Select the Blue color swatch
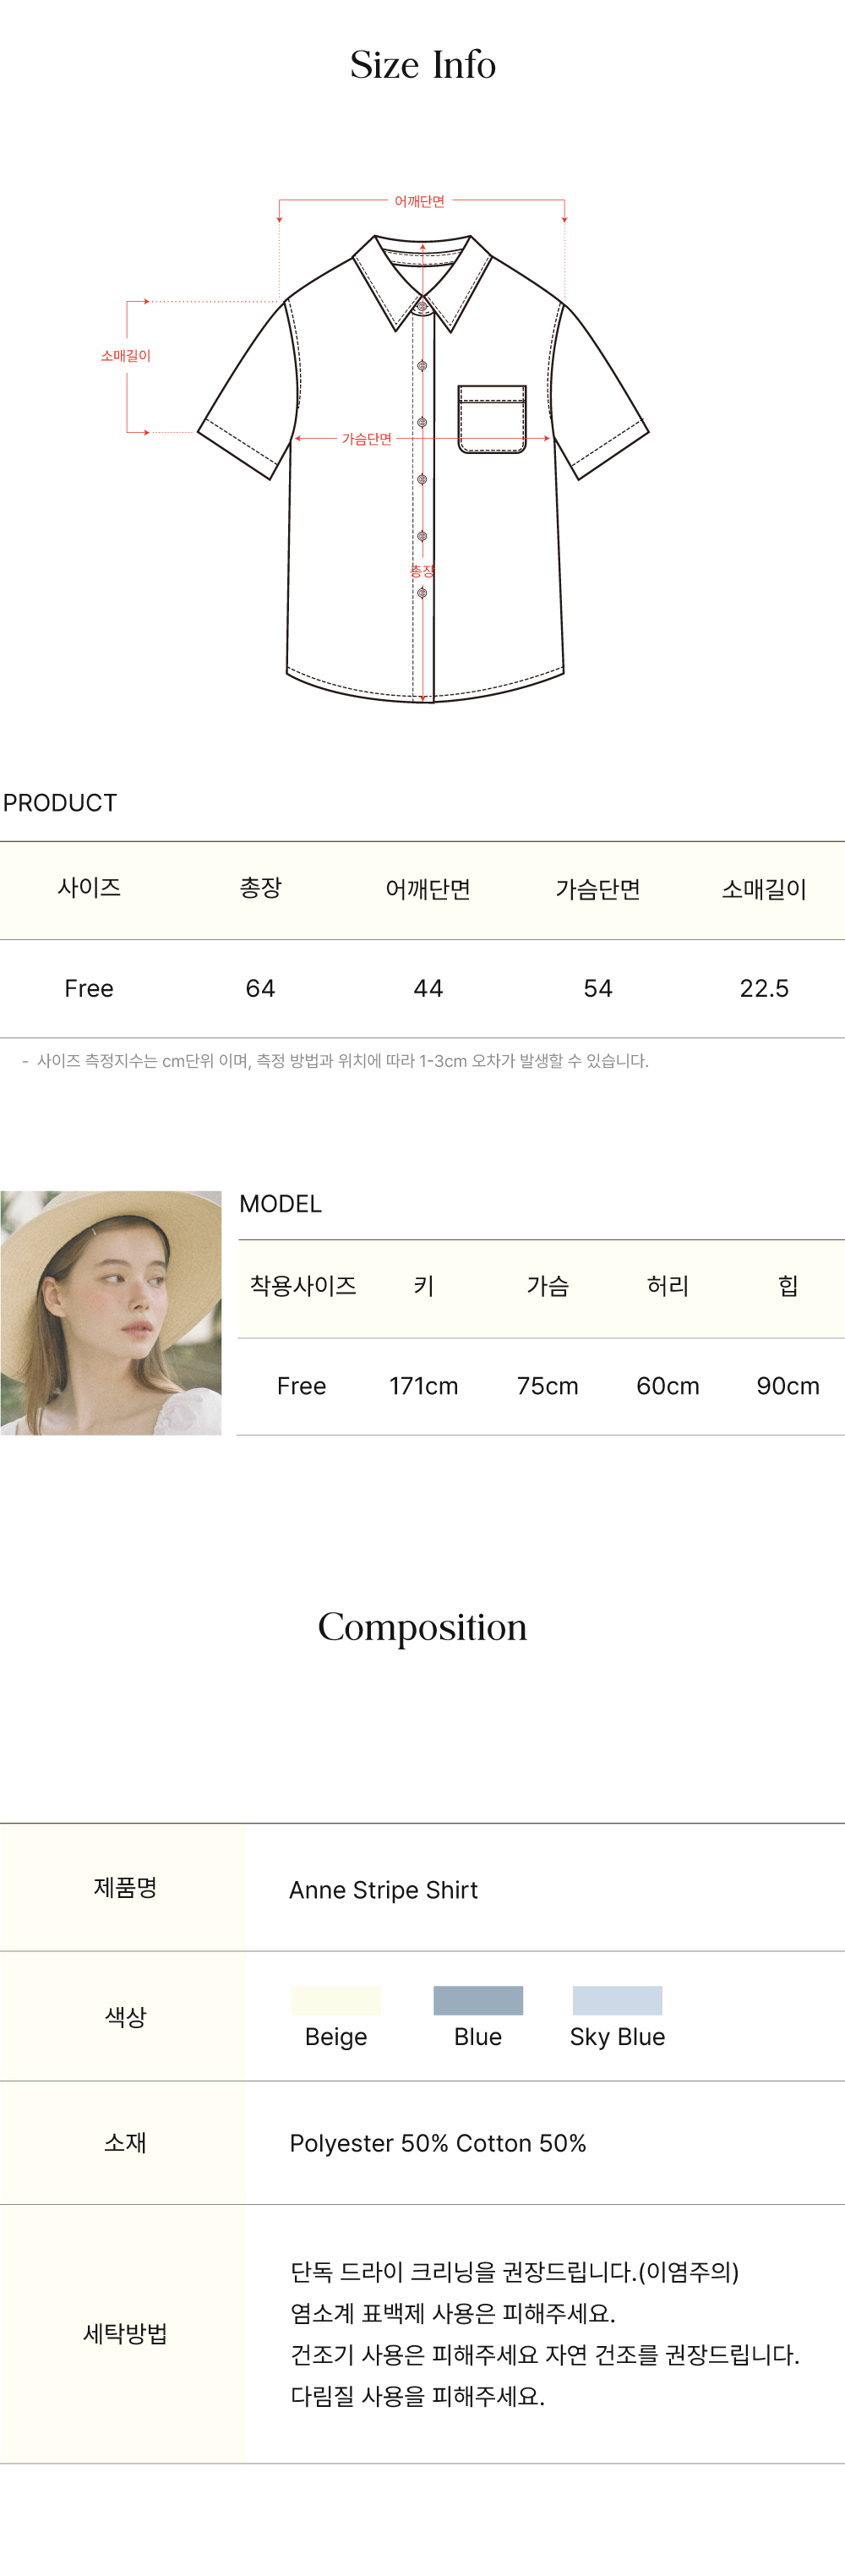Screen dimensions: 845x2576 [478, 2000]
